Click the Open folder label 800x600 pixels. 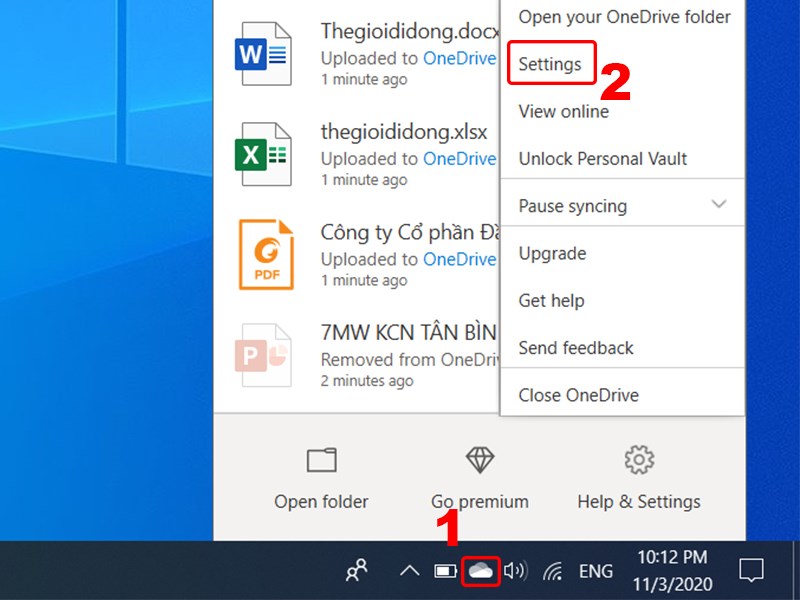(321, 502)
